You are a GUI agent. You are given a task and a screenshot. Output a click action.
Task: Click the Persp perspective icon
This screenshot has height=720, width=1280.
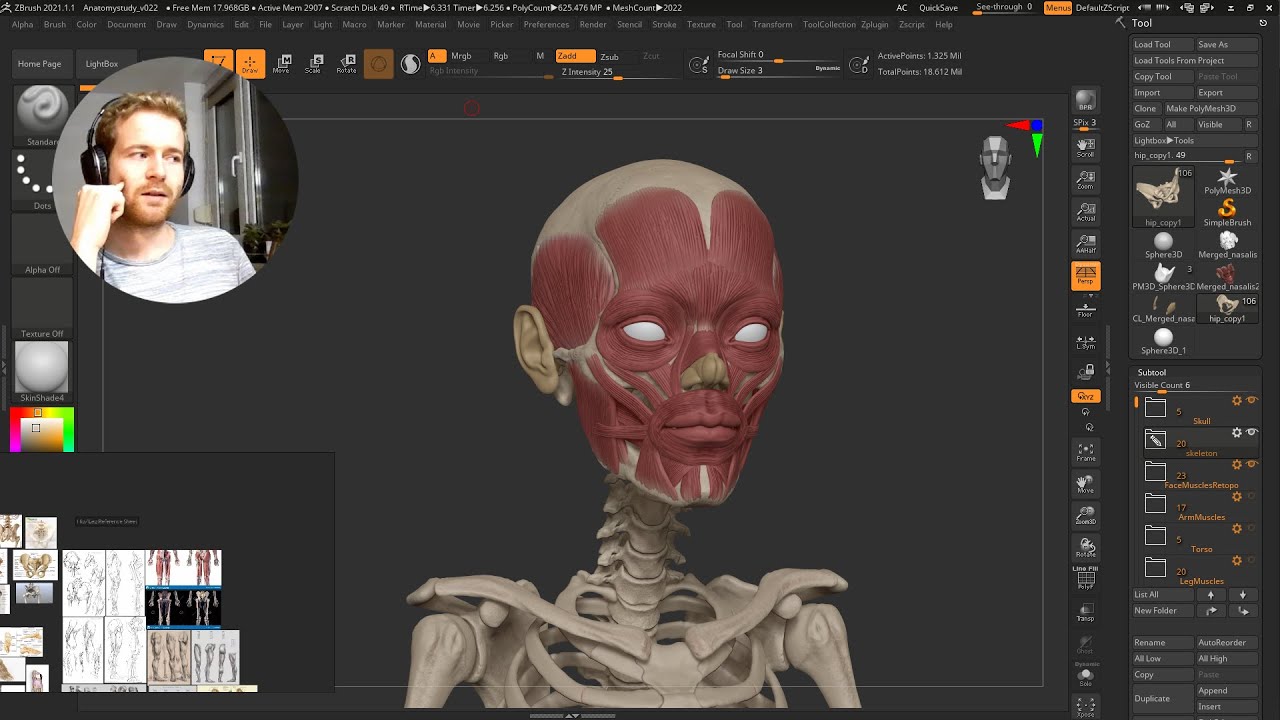pyautogui.click(x=1085, y=276)
